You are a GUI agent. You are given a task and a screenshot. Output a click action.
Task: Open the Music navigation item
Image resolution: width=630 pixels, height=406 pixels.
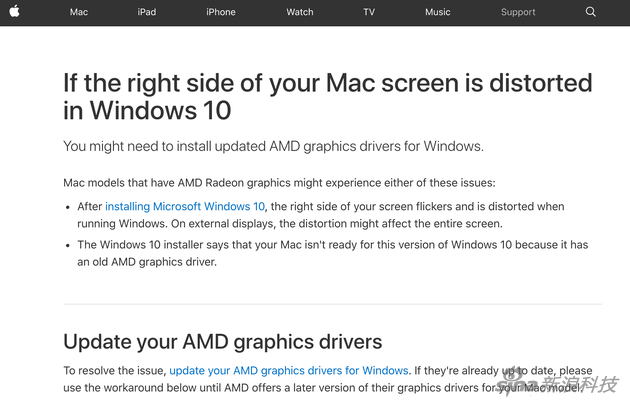438,12
